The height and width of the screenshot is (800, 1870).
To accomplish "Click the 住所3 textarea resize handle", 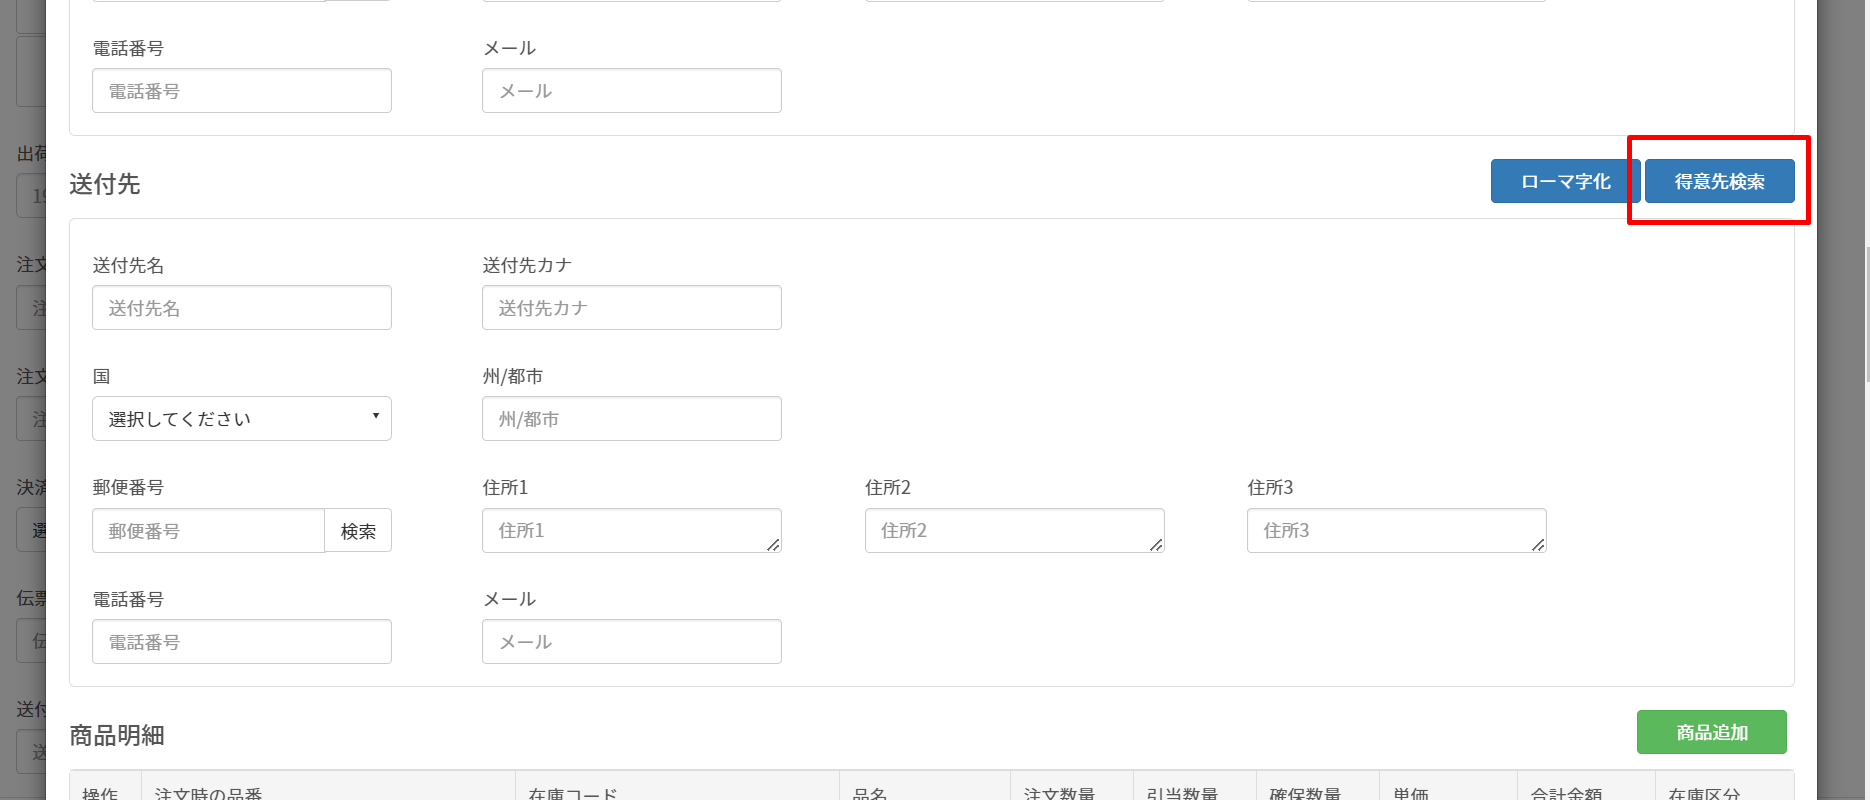I will click(x=1538, y=545).
